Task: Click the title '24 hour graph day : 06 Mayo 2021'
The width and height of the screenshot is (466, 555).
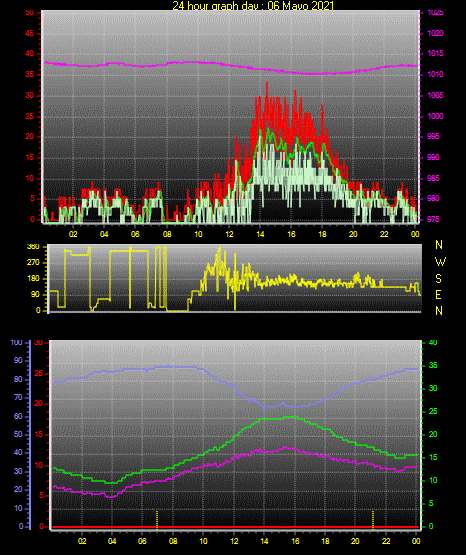Action: pyautogui.click(x=253, y=5)
